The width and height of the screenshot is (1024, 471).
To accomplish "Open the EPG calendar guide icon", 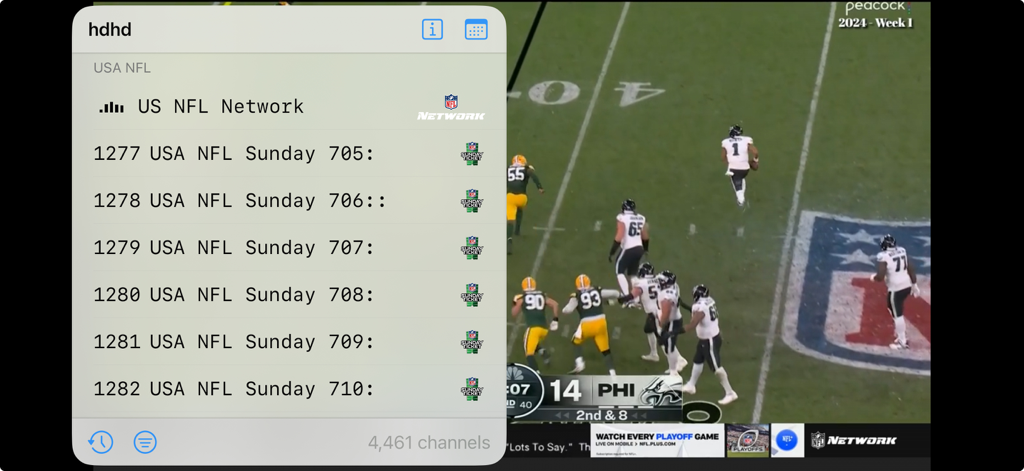I will (x=476, y=29).
